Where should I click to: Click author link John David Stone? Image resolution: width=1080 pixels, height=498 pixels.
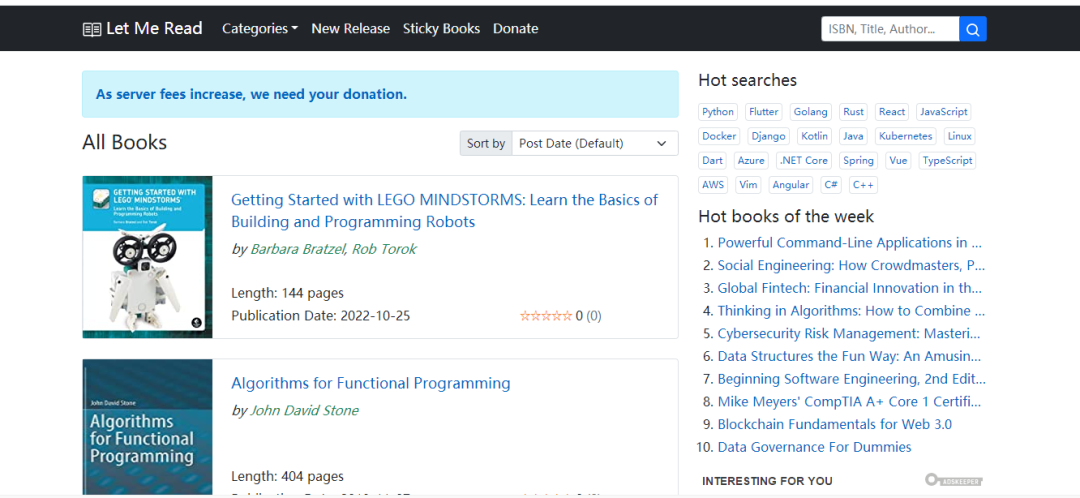point(304,410)
